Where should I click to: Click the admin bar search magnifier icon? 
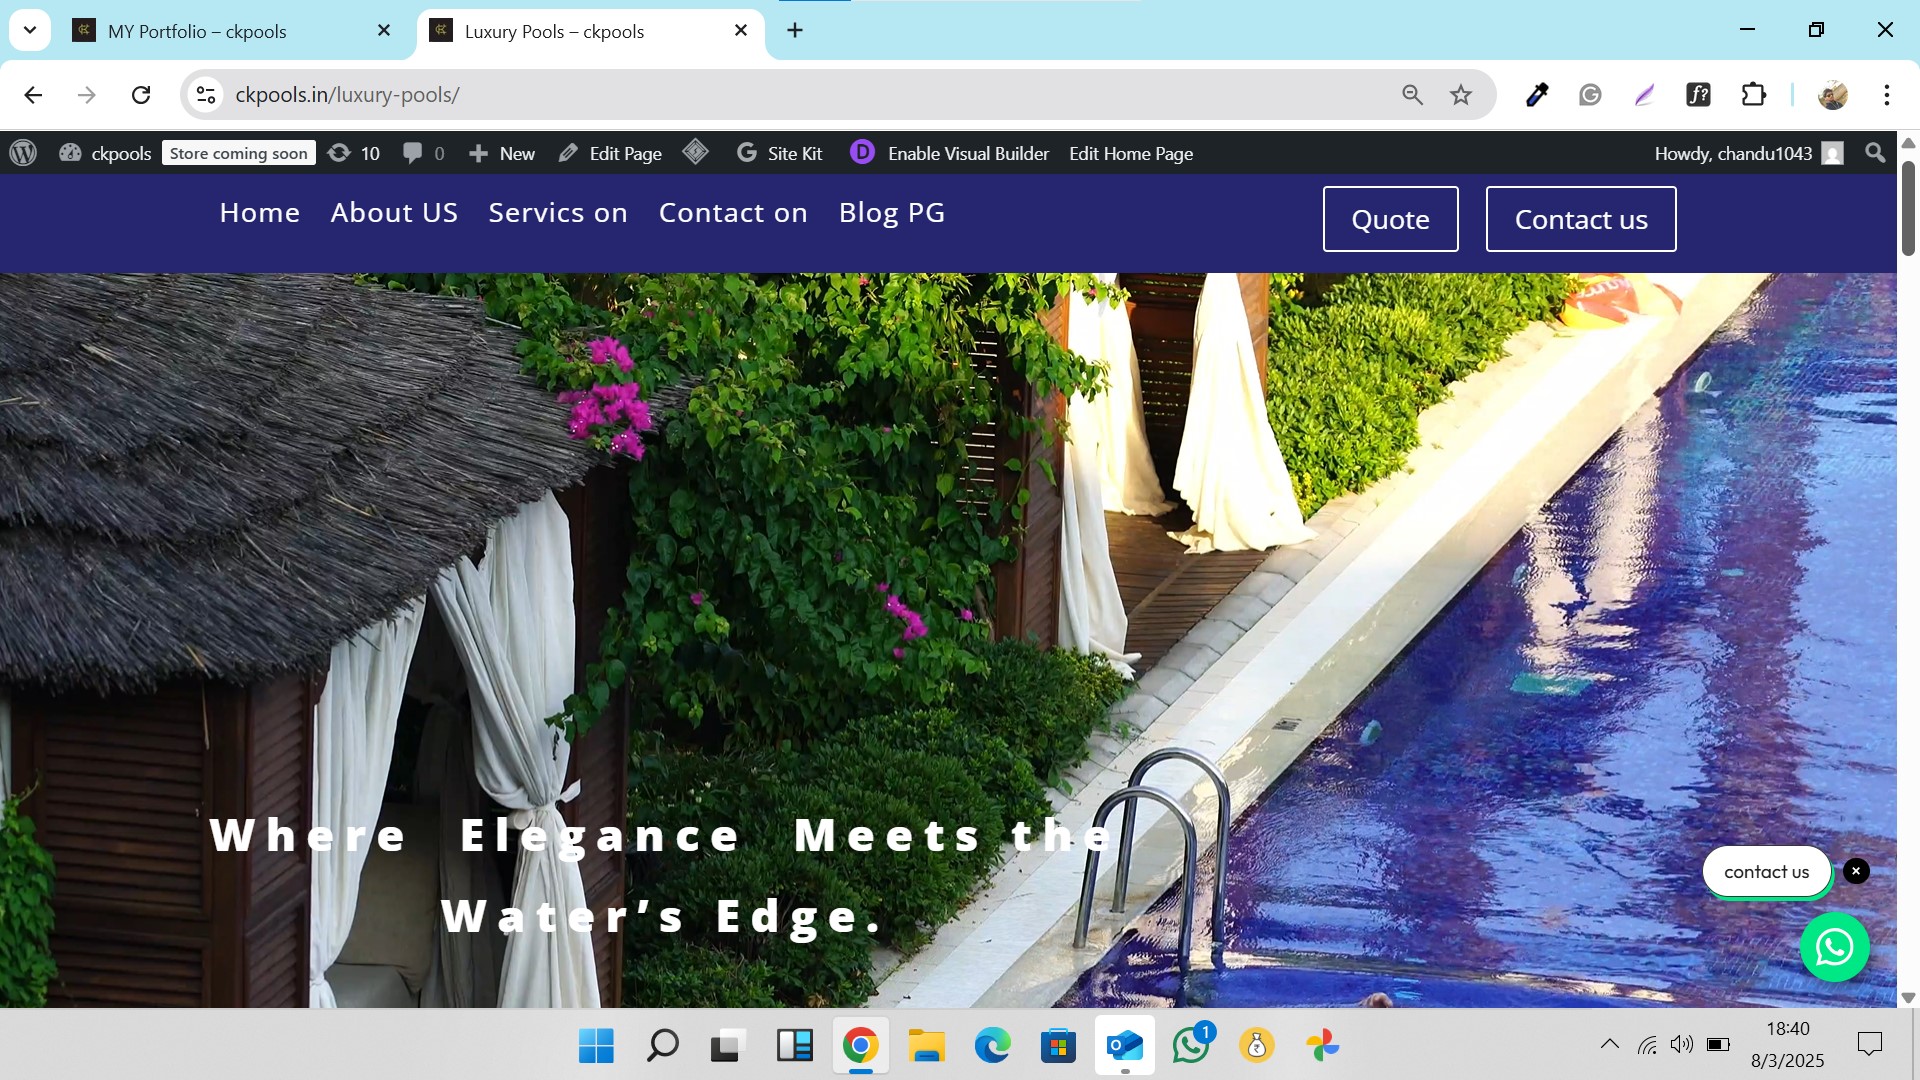point(1875,153)
